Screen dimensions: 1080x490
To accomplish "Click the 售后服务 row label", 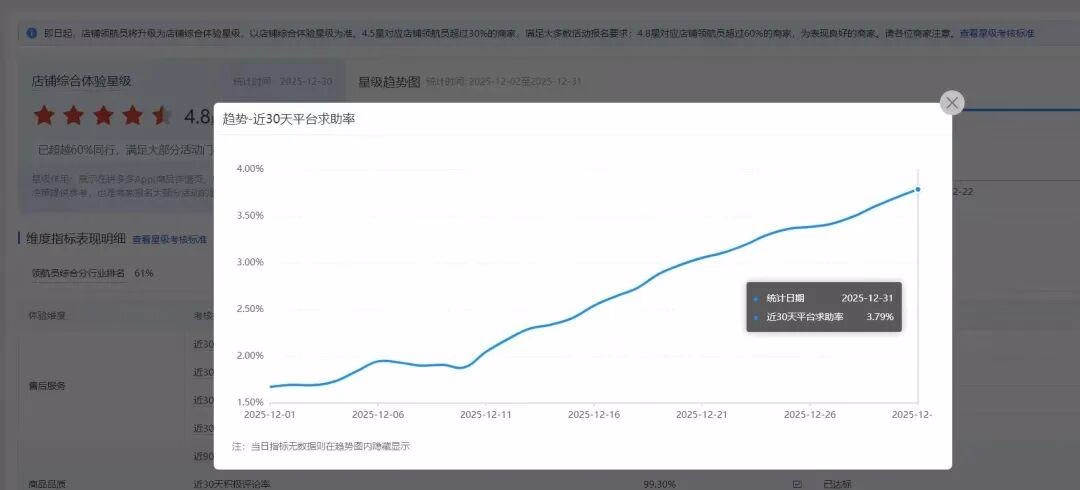I will (47, 386).
